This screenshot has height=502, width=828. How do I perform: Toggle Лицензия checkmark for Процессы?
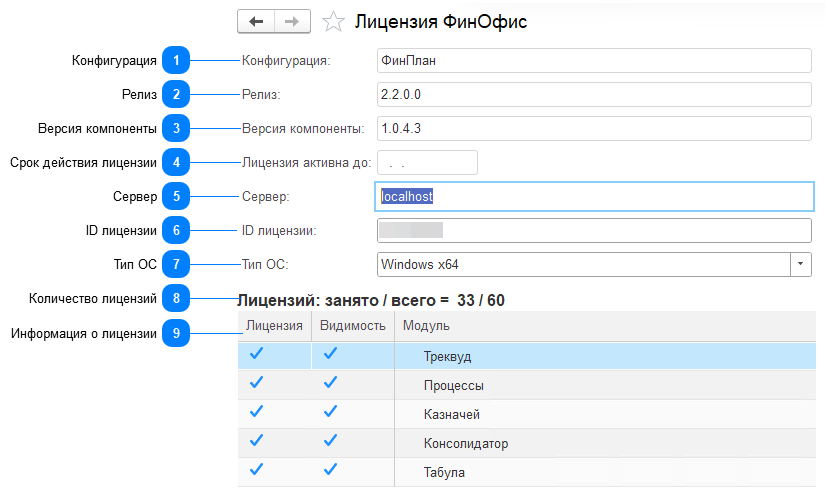pyautogui.click(x=257, y=382)
